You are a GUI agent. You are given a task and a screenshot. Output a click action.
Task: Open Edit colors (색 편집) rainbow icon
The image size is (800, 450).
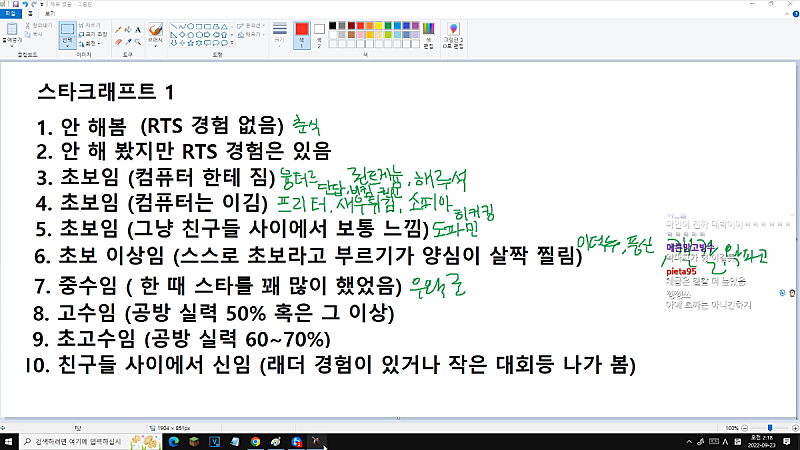pos(429,29)
